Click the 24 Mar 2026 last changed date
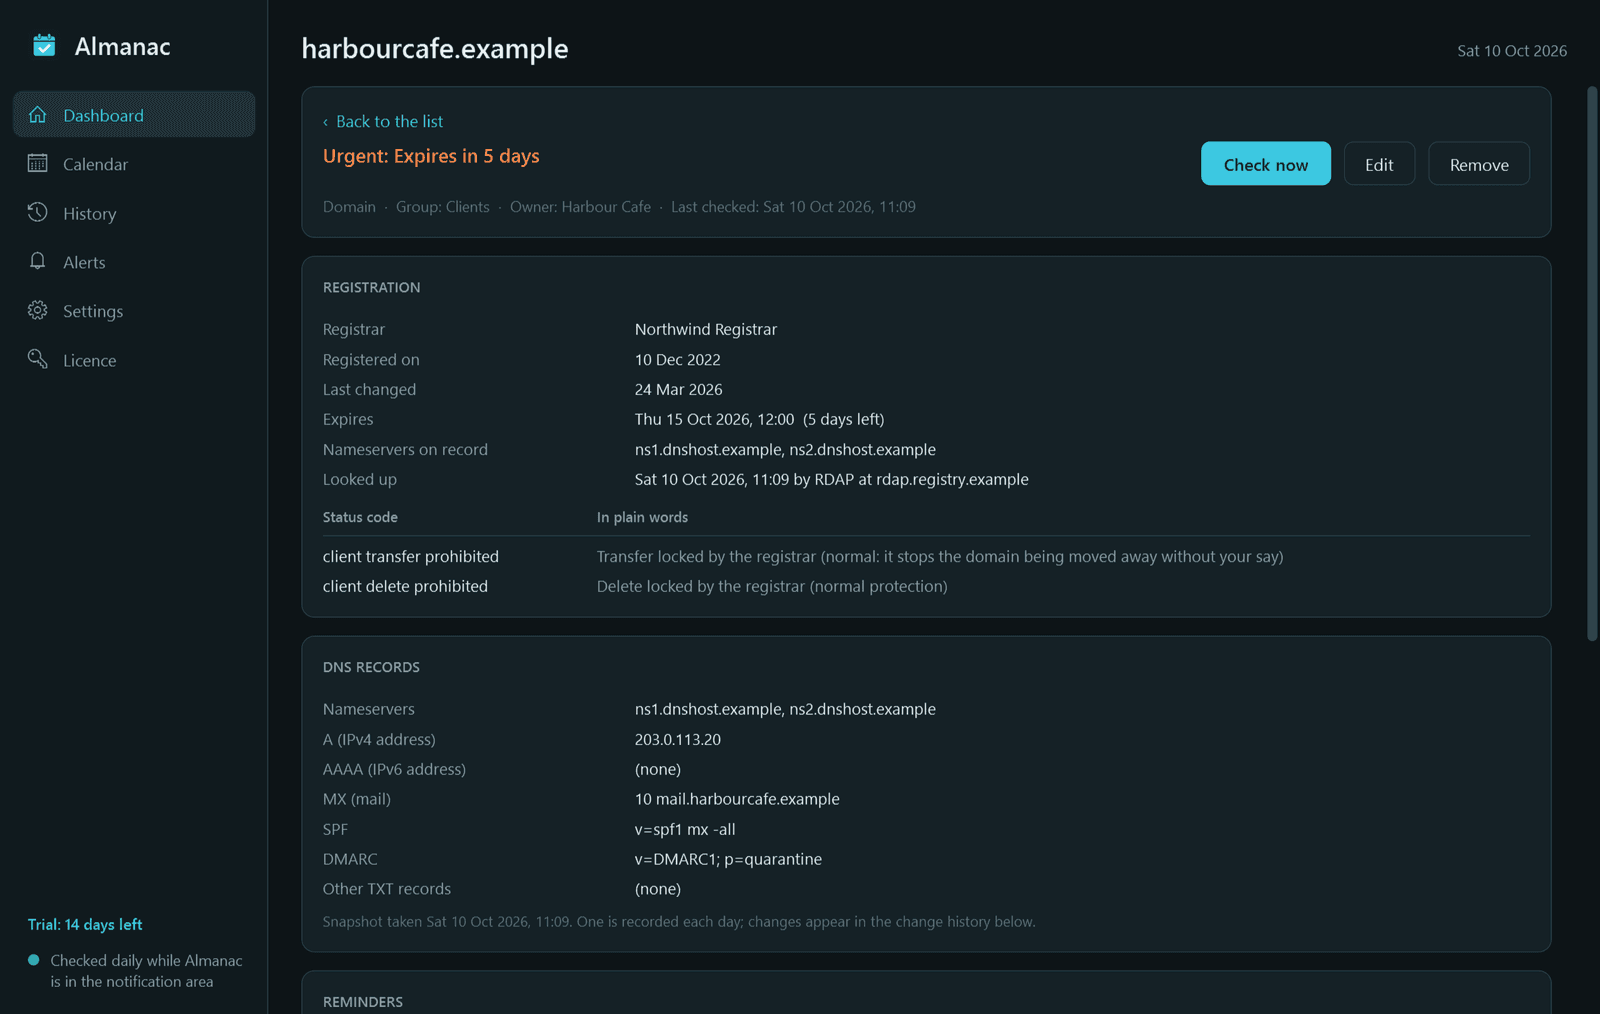Screen dimensions: 1600x1014 point(679,389)
